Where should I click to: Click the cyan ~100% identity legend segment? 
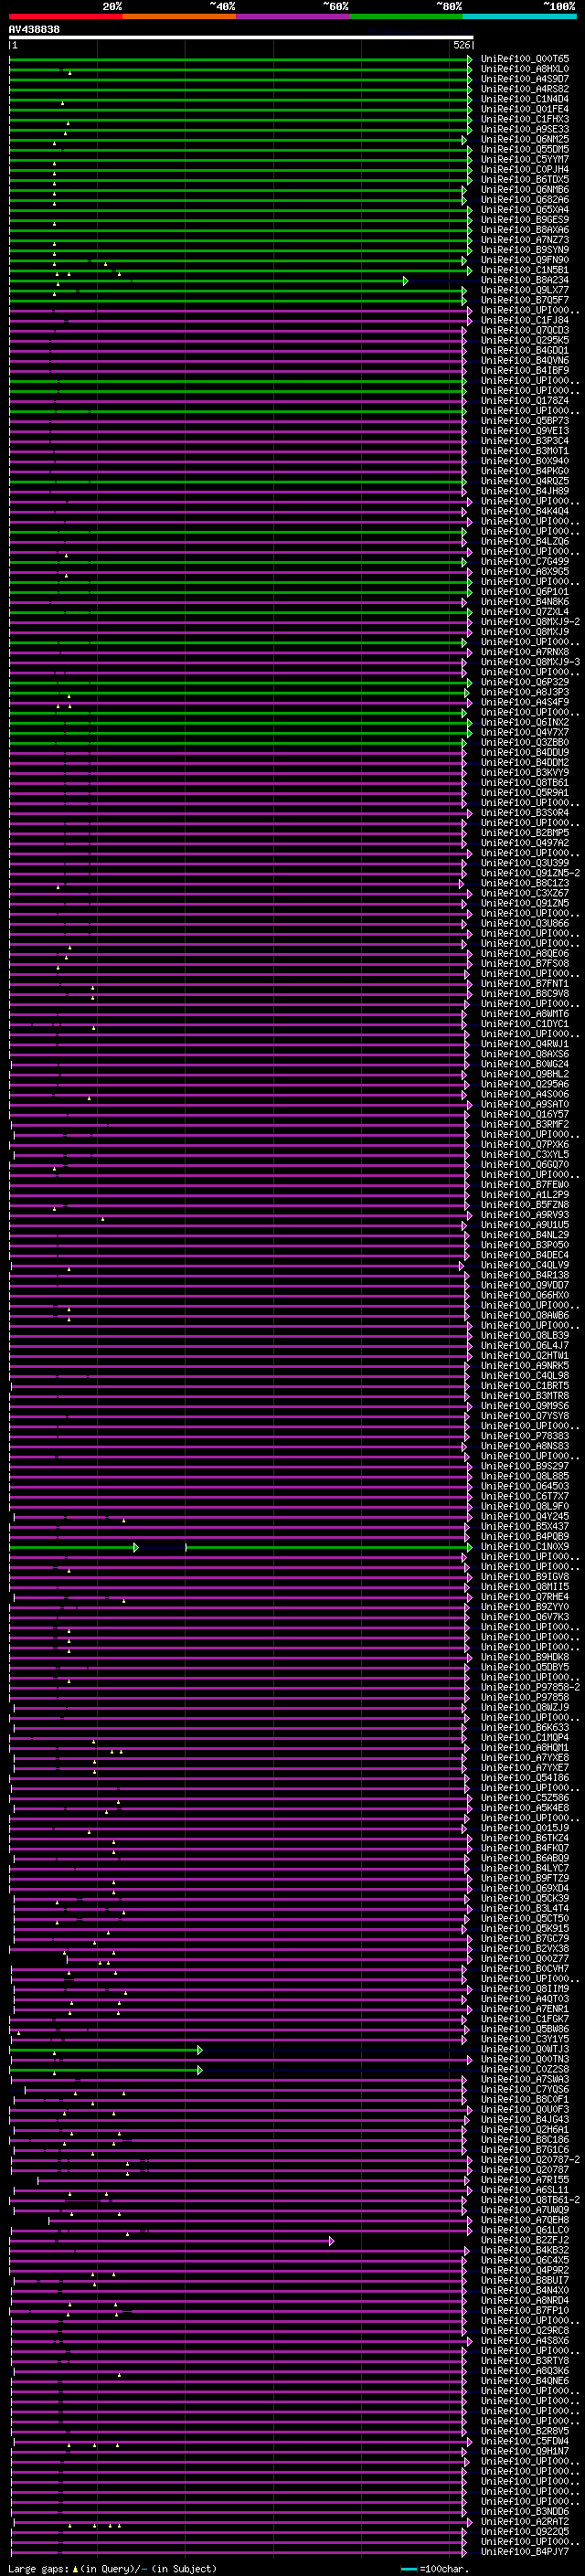519,16
